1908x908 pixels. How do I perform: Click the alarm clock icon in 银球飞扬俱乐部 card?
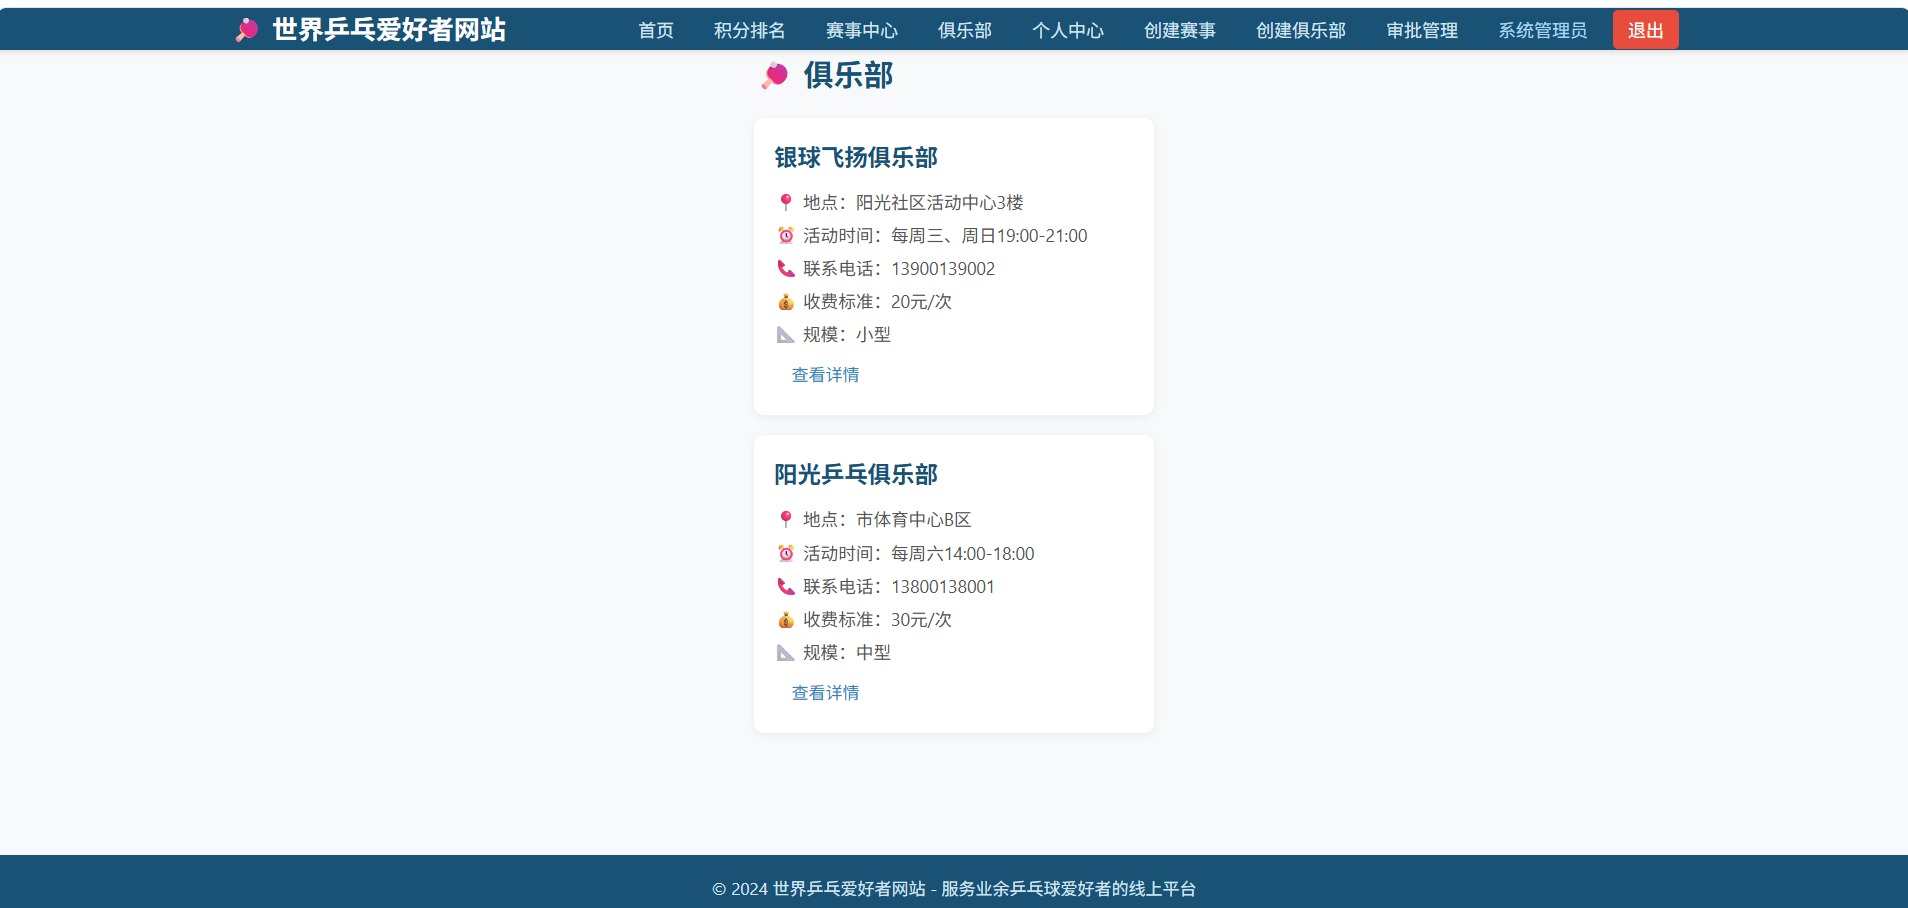tap(786, 235)
